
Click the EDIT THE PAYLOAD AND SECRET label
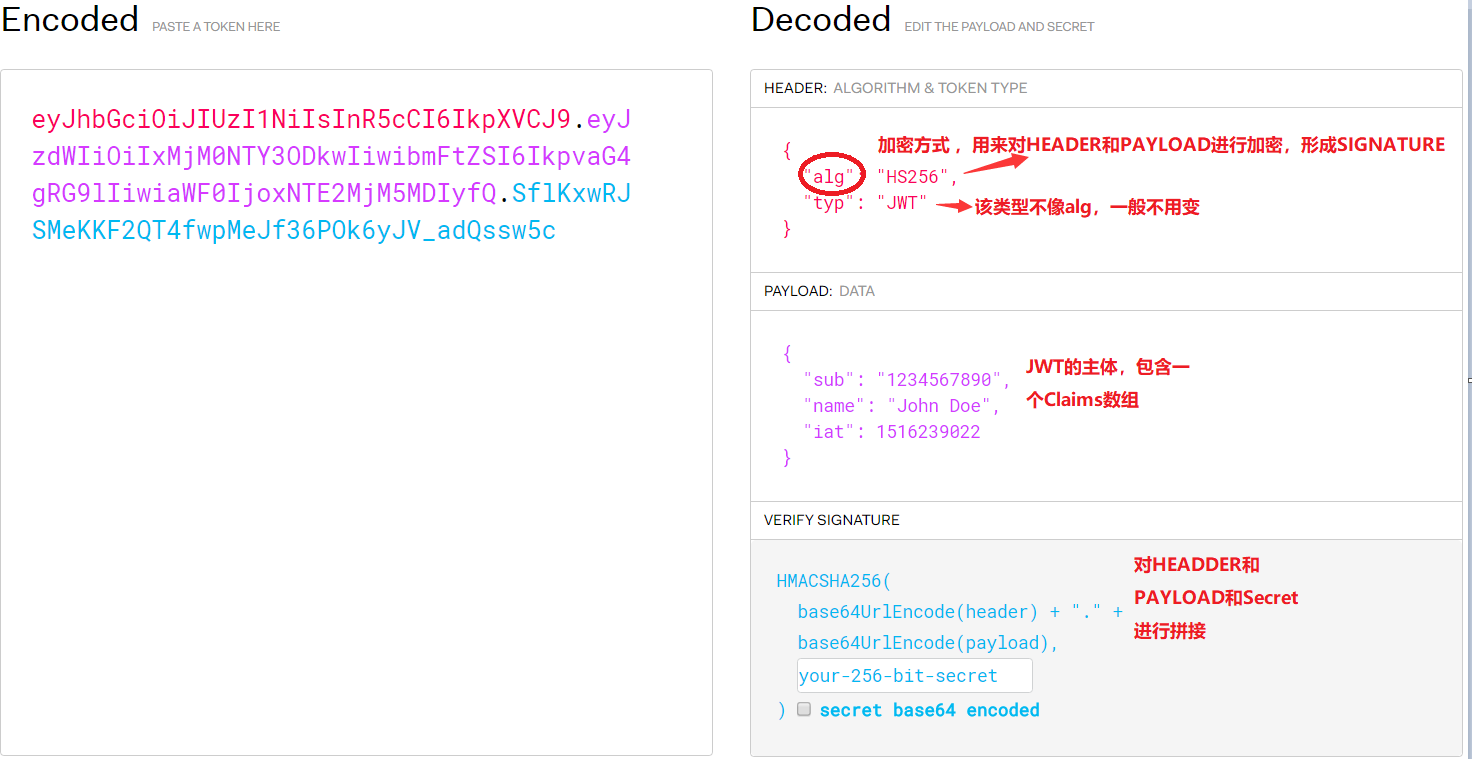click(x=999, y=27)
